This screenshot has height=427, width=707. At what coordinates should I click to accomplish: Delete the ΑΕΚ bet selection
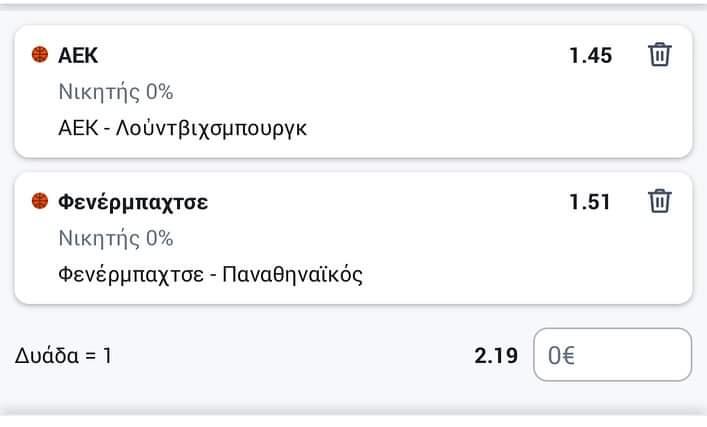(660, 55)
